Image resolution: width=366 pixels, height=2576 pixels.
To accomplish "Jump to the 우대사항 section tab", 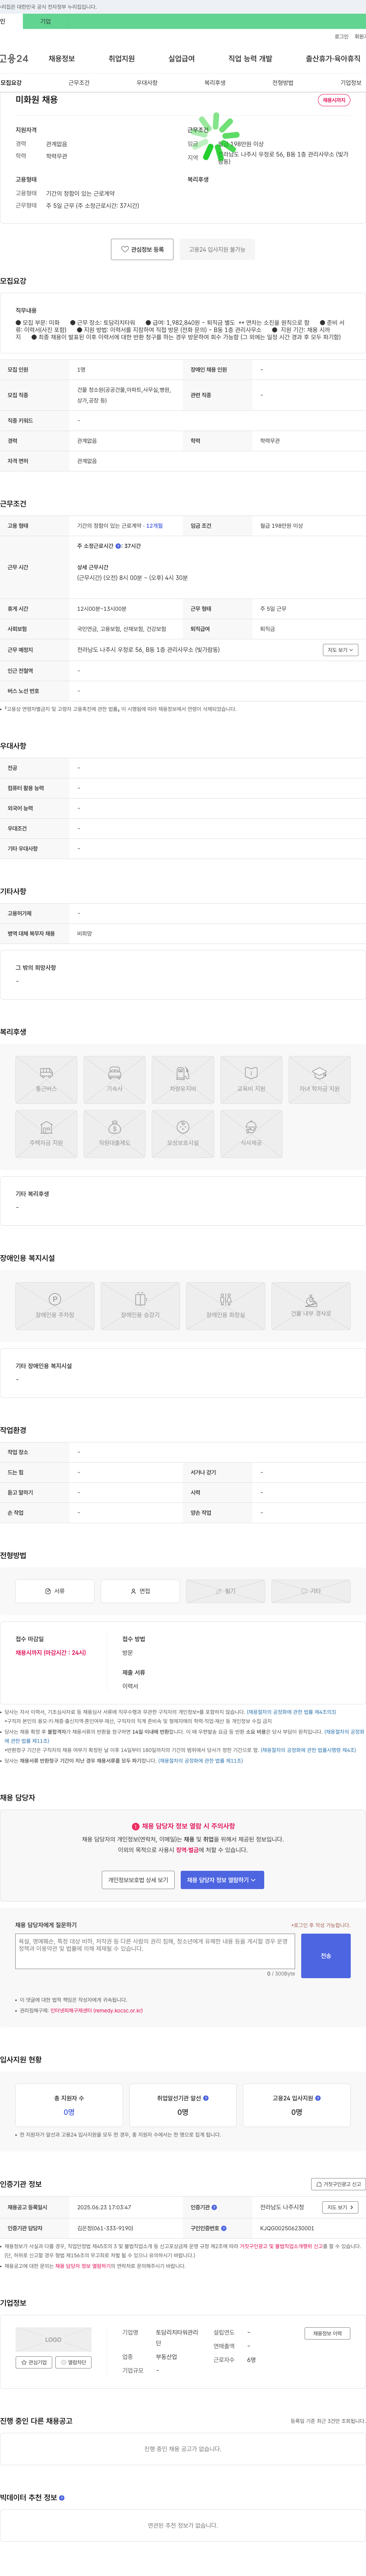I will click(x=147, y=83).
